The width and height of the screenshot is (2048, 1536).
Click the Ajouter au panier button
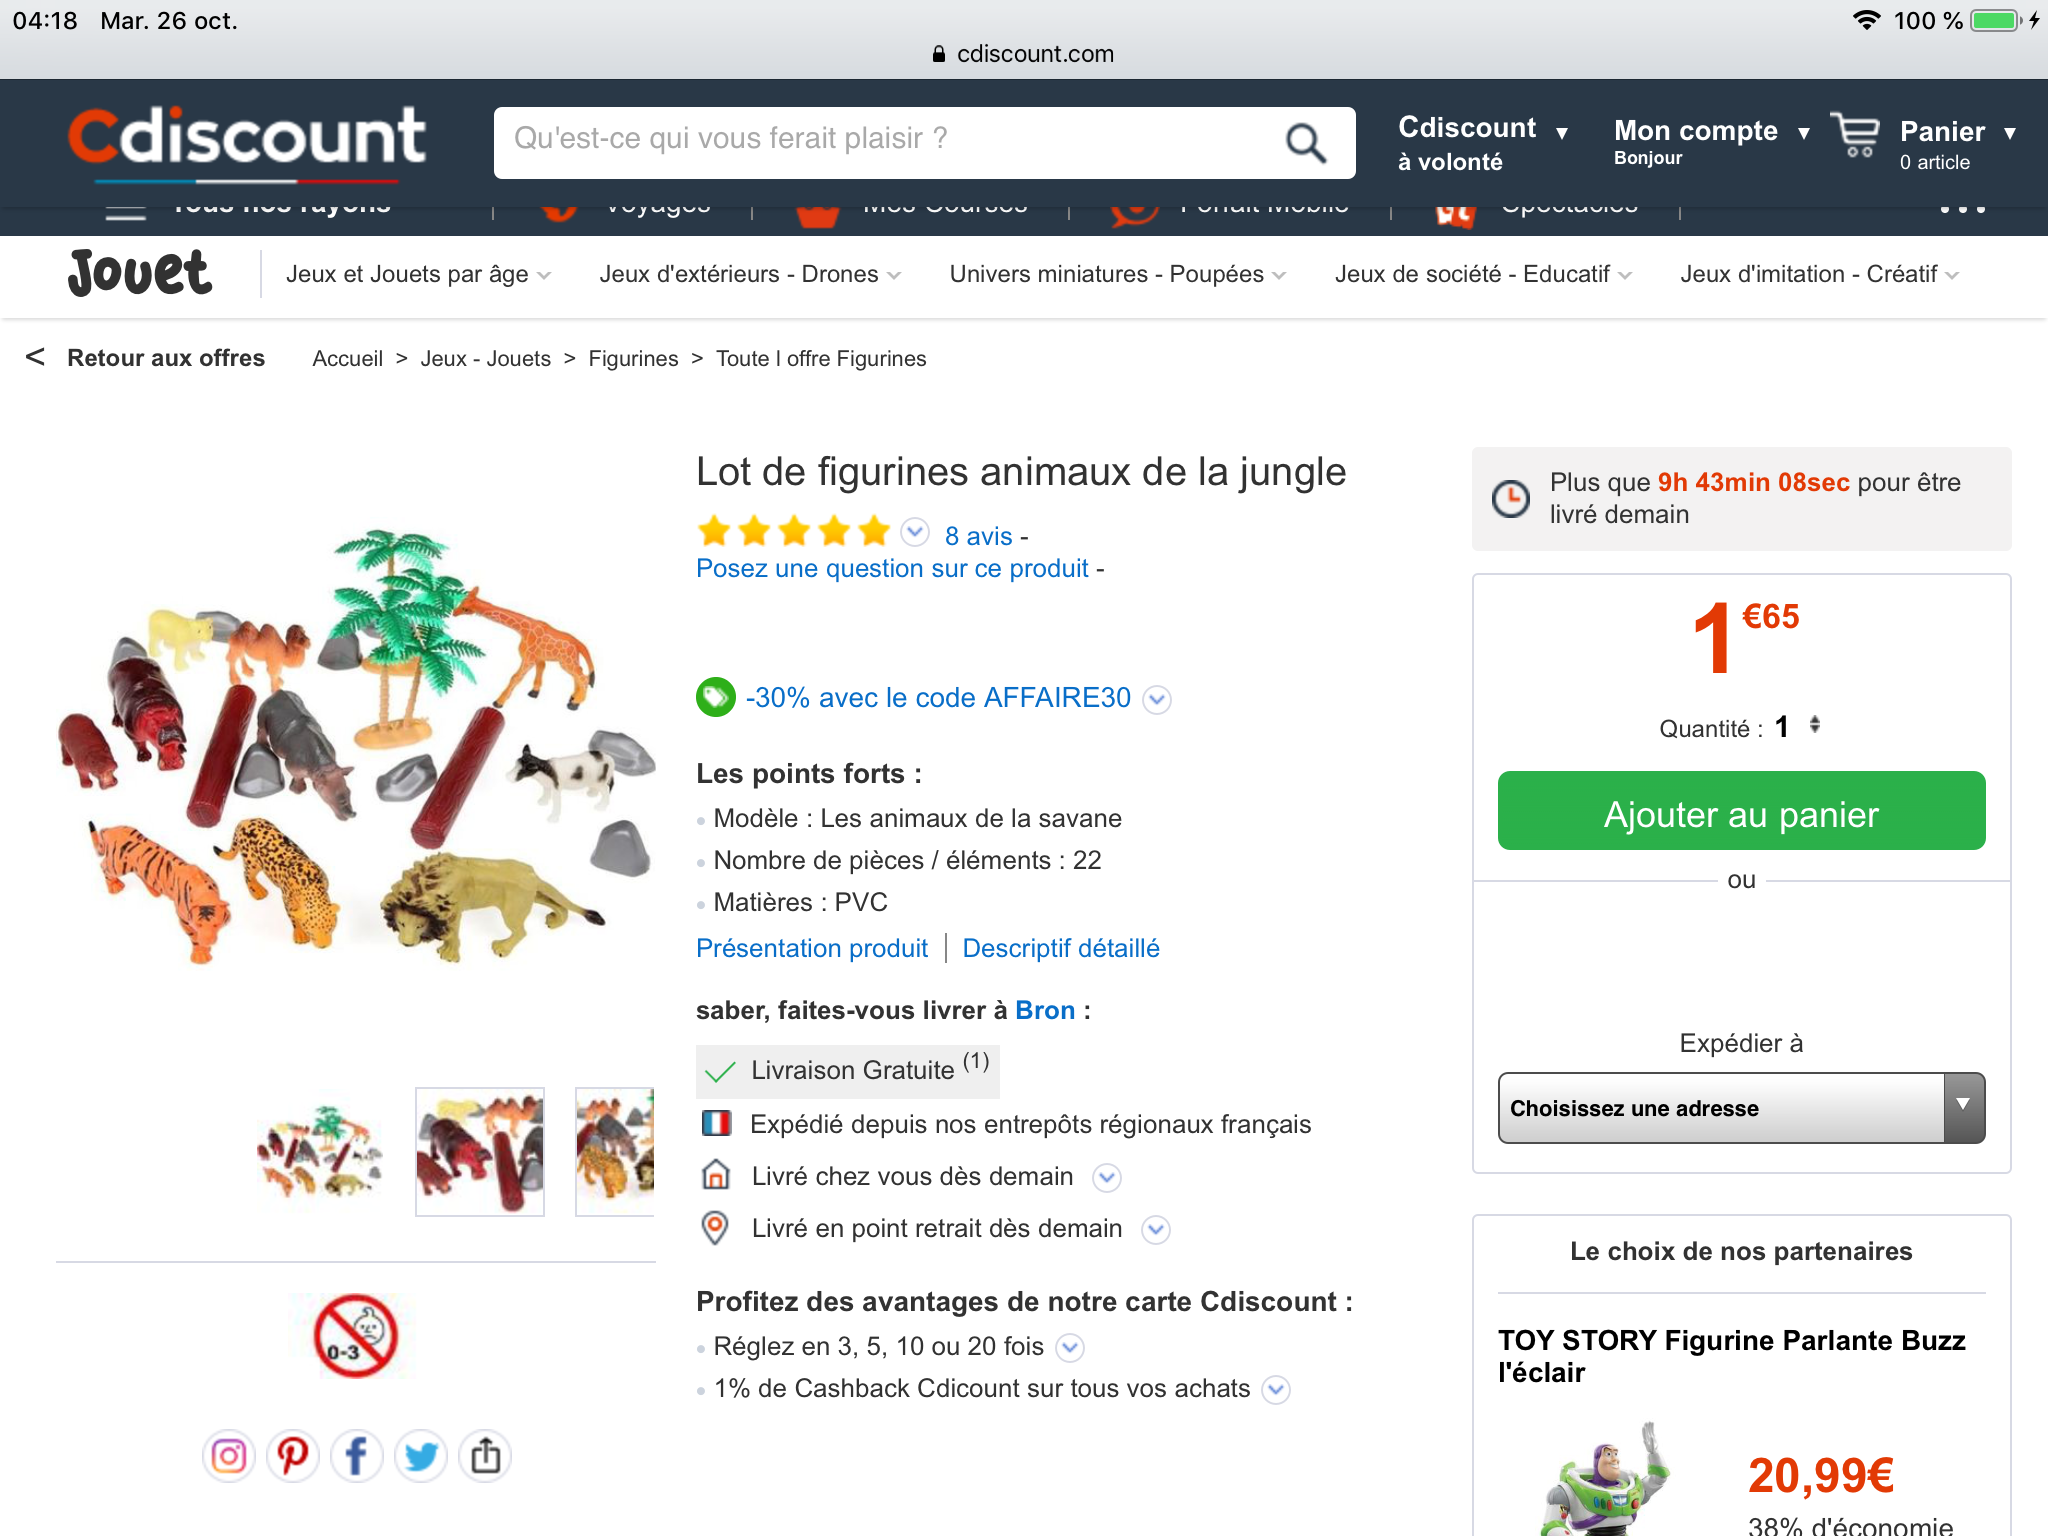(x=1740, y=811)
